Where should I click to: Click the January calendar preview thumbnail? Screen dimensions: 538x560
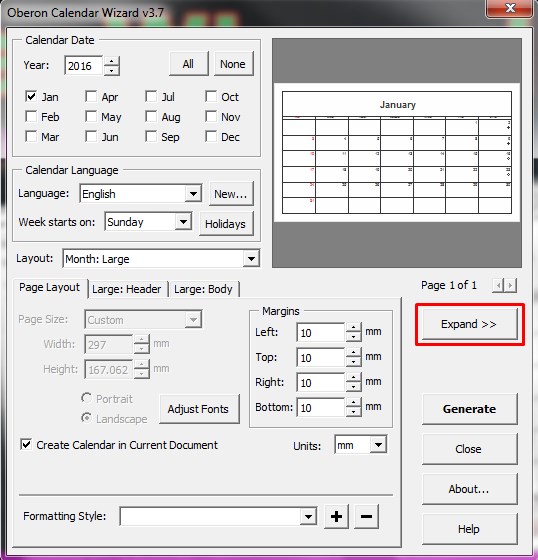397,152
